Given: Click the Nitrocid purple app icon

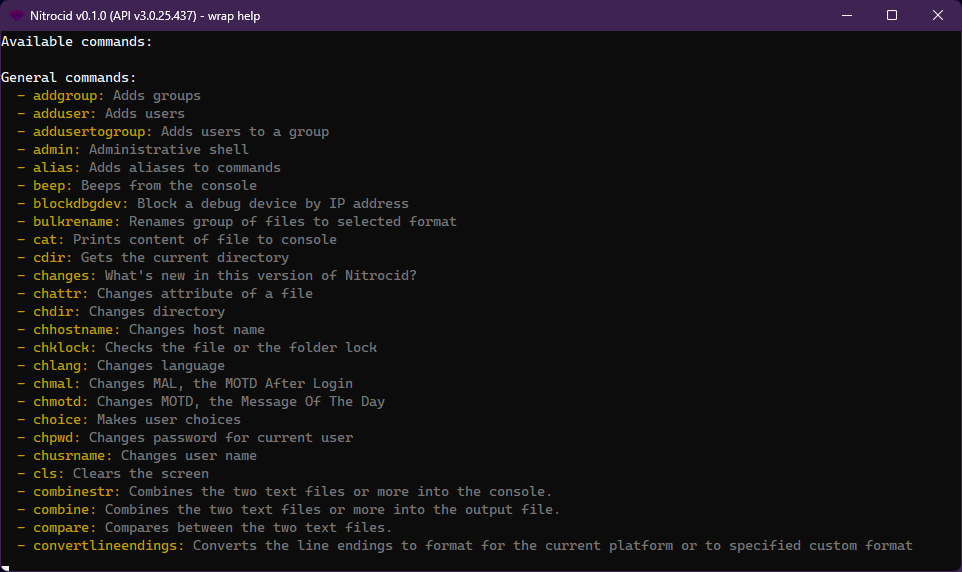Looking at the screenshot, I should click(x=17, y=15).
